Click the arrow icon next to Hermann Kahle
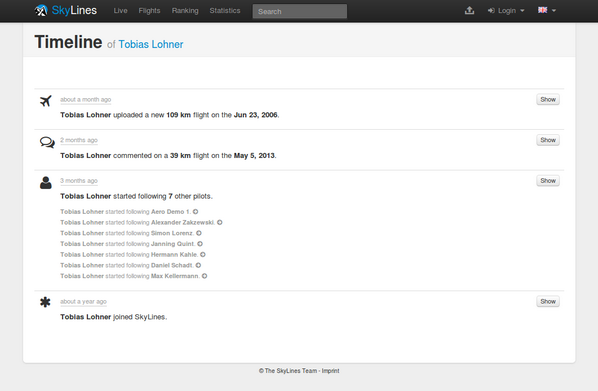This screenshot has width=598, height=391. click(x=203, y=254)
